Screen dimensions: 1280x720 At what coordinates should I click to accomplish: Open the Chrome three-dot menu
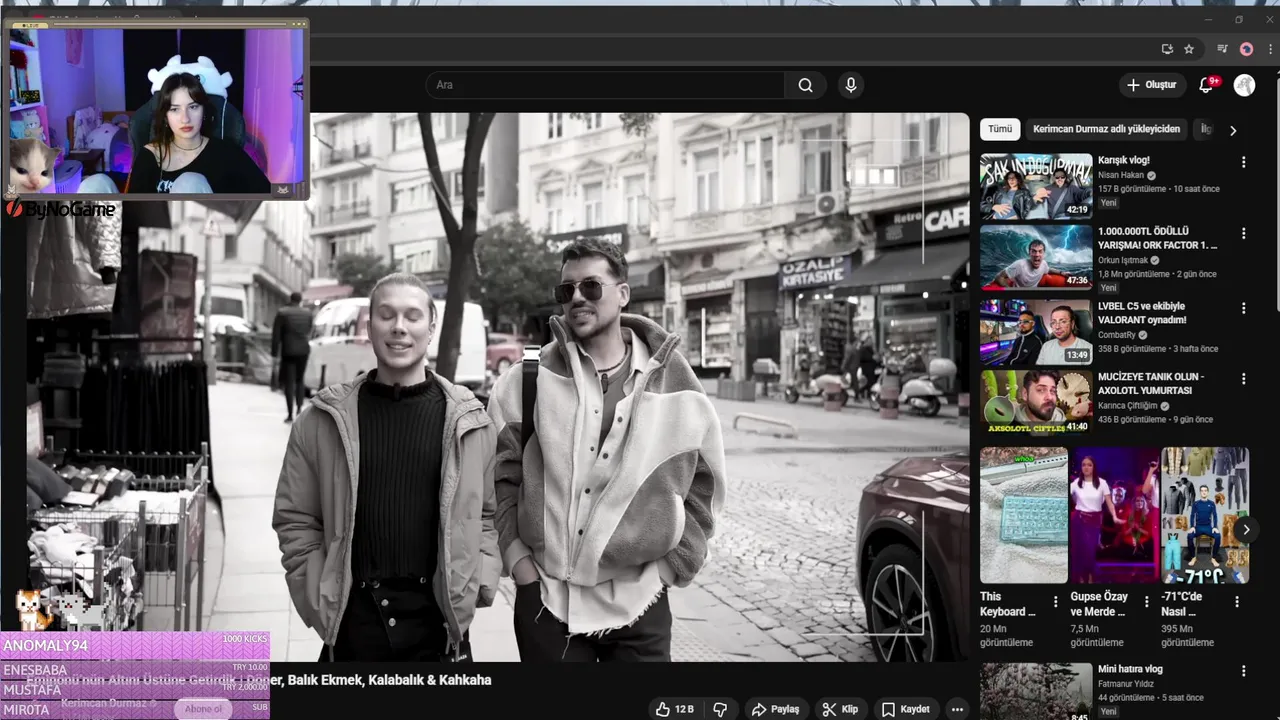[x=1268, y=49]
